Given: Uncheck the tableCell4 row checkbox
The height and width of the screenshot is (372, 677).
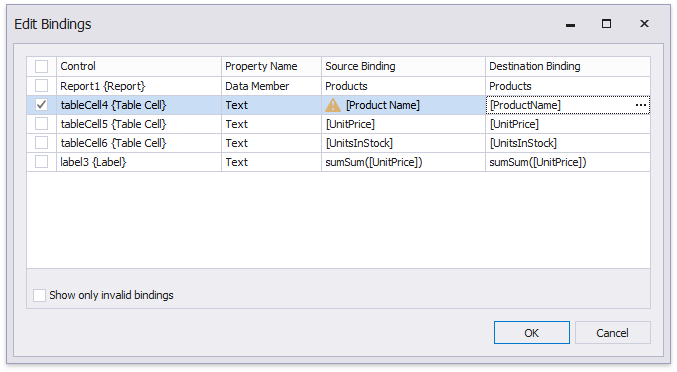Looking at the screenshot, I should pos(41,105).
